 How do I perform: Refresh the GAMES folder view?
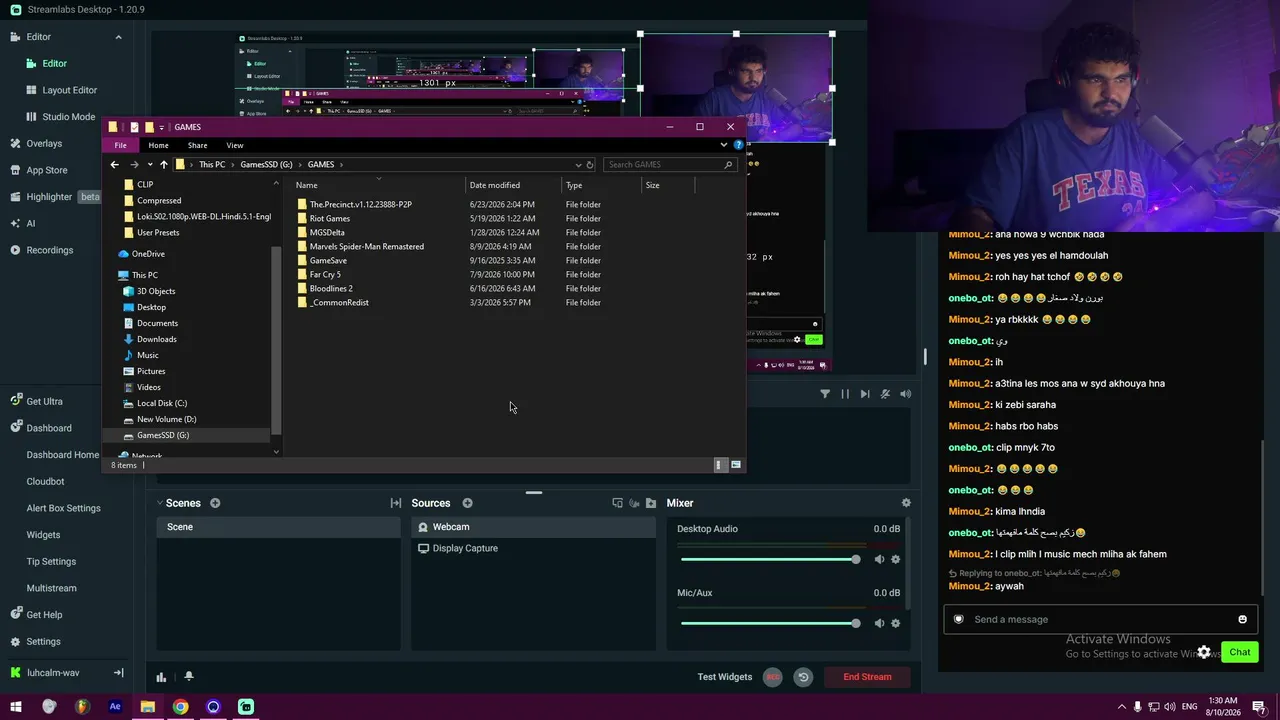pyautogui.click(x=590, y=165)
